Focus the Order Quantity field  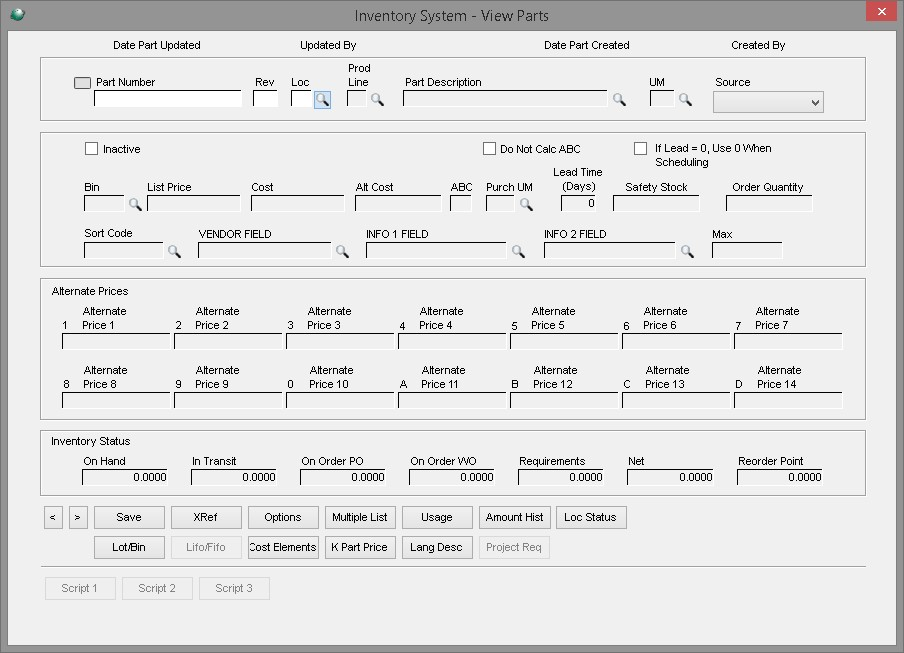[769, 203]
